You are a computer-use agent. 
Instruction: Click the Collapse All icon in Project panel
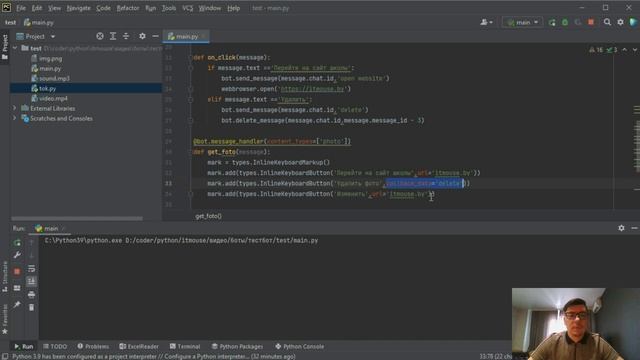click(x=126, y=36)
